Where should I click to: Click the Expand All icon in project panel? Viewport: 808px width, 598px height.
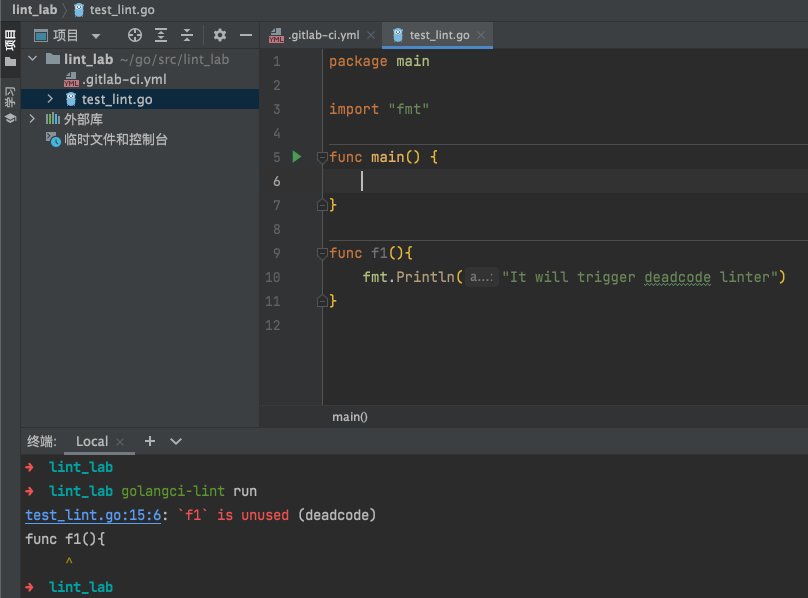pyautogui.click(x=161, y=35)
